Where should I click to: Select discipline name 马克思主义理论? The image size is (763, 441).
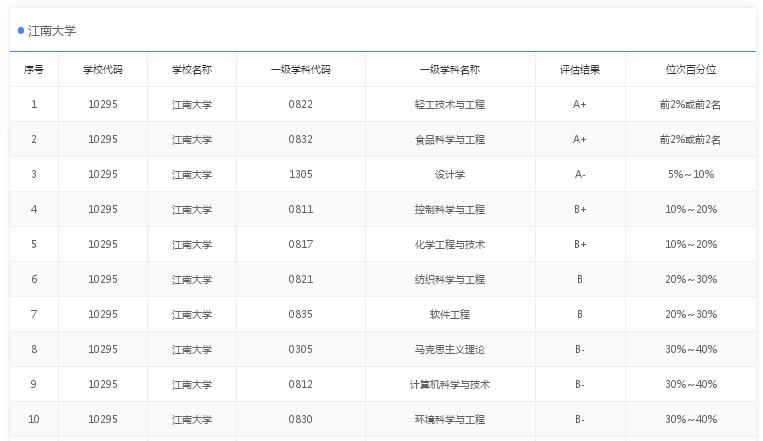pyautogui.click(x=450, y=349)
